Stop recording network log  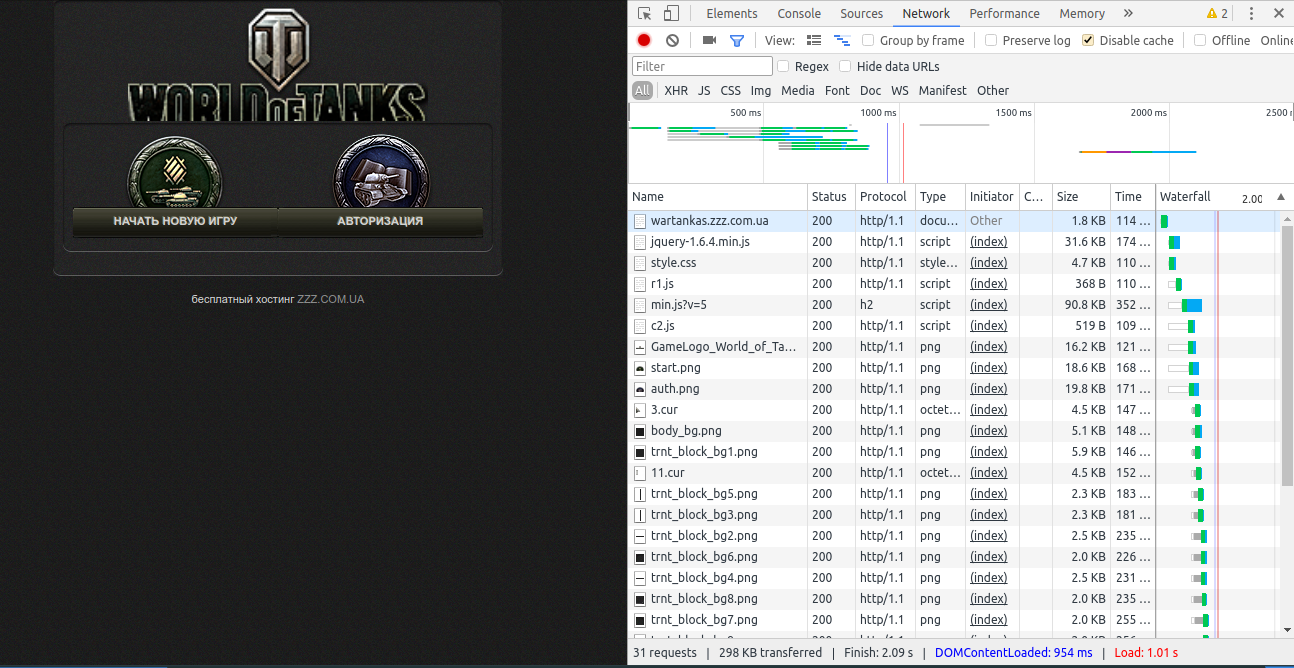pos(644,40)
